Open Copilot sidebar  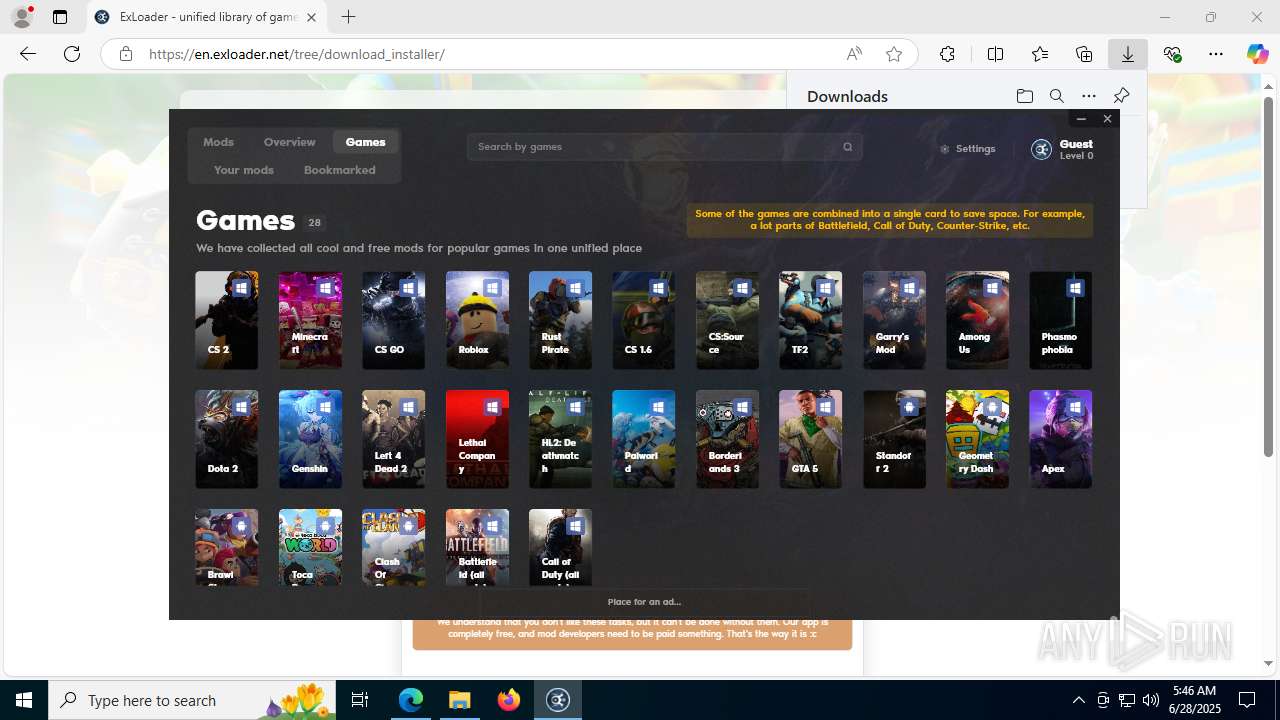(x=1257, y=54)
